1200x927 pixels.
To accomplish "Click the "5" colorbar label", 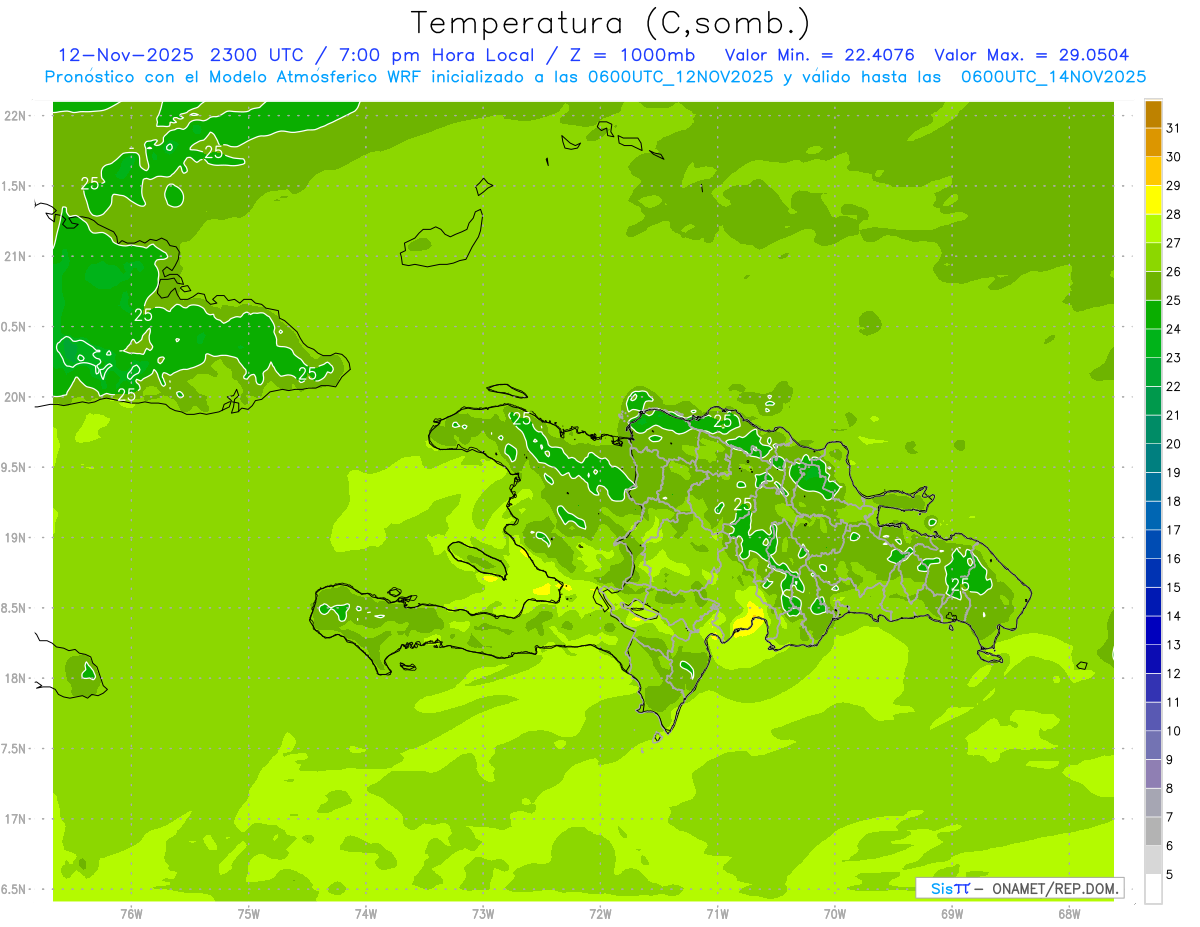I will point(1170,875).
